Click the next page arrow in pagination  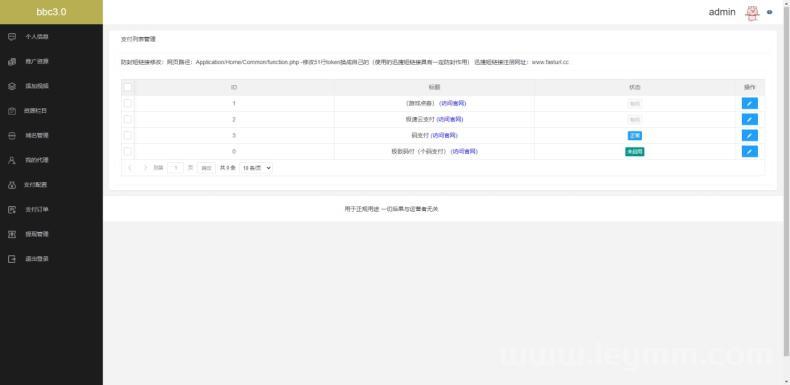[145, 168]
